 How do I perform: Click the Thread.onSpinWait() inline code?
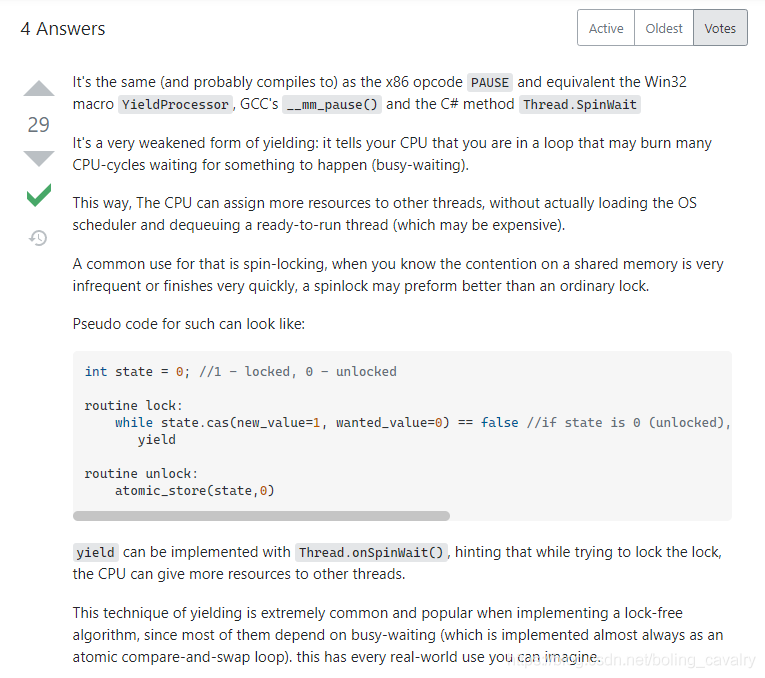(371, 552)
